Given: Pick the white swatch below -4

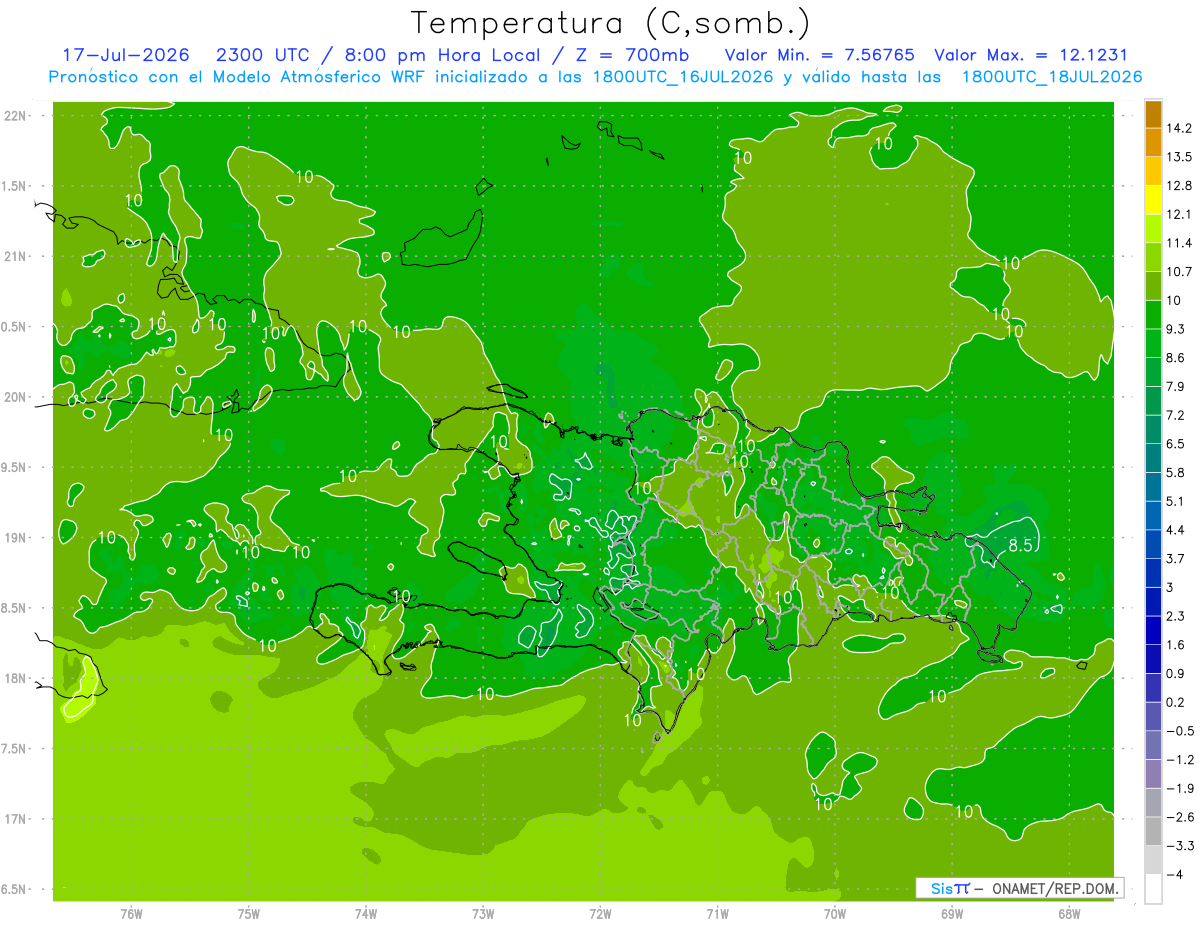Looking at the screenshot, I should tap(1153, 889).
